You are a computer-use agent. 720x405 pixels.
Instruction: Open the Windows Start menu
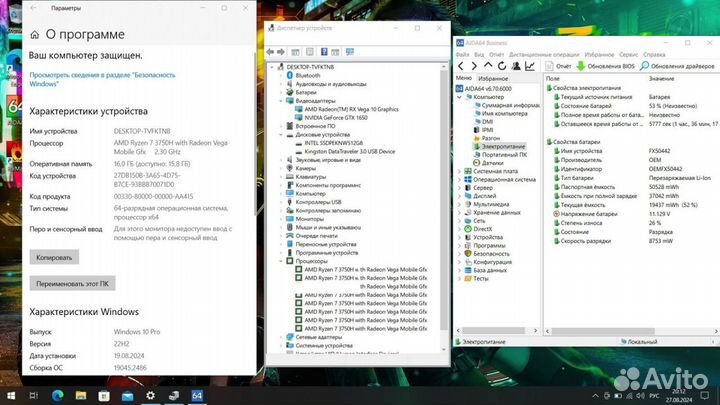tap(11, 396)
